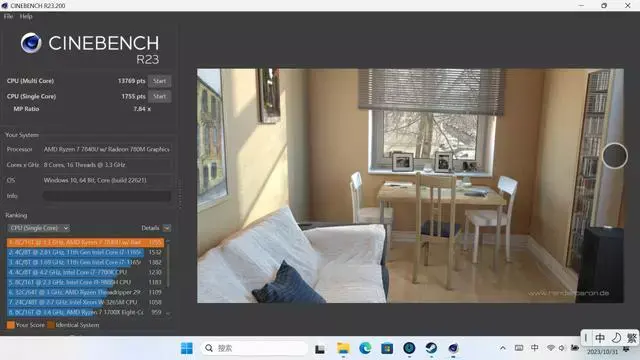
Task: Start the CPU Multi Core benchmark
Action: (159, 81)
